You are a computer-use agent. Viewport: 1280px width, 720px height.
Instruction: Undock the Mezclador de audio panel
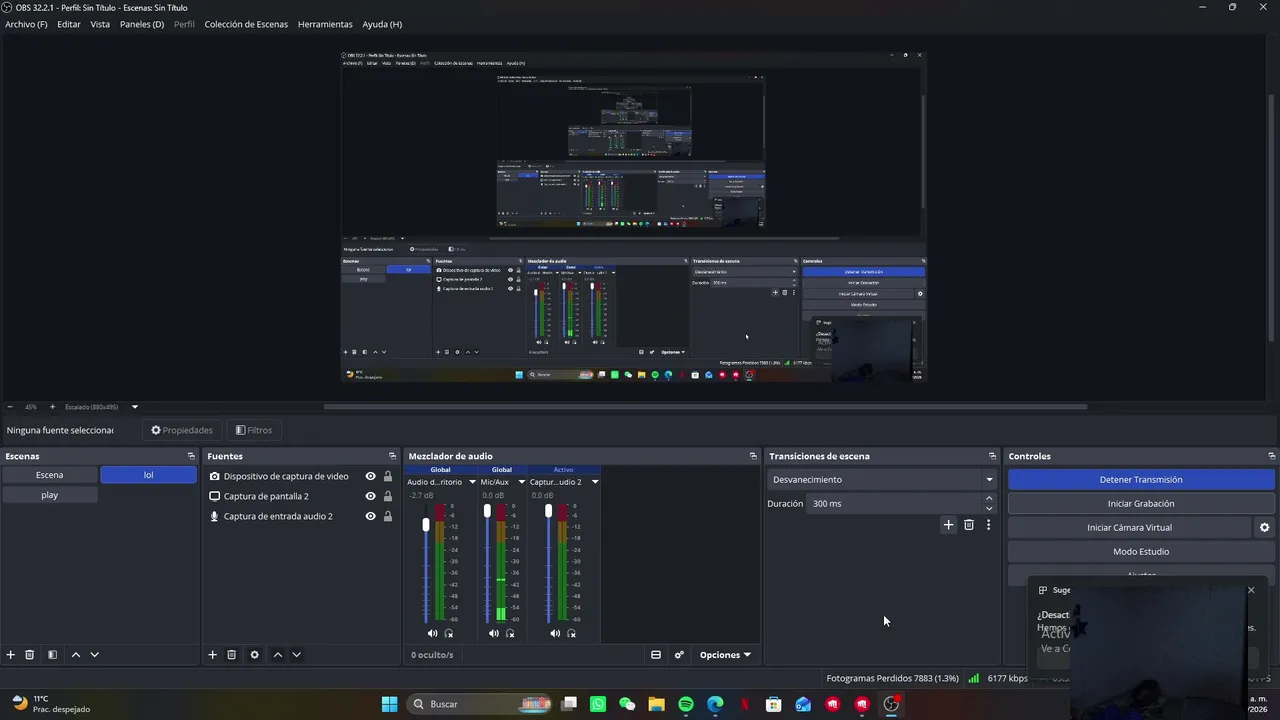tap(753, 456)
